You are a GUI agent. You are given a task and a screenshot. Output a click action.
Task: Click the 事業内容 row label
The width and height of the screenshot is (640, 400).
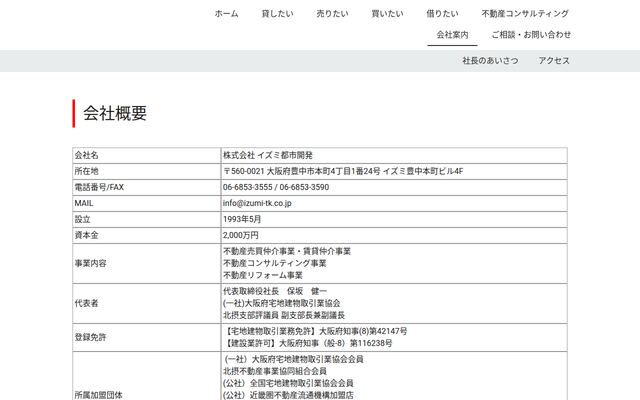coord(90,263)
